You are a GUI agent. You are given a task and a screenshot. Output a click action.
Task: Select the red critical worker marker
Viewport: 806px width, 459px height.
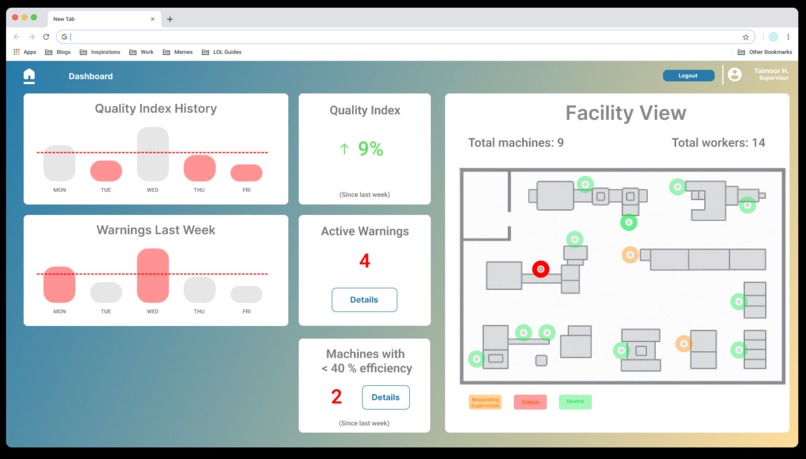coord(540,269)
